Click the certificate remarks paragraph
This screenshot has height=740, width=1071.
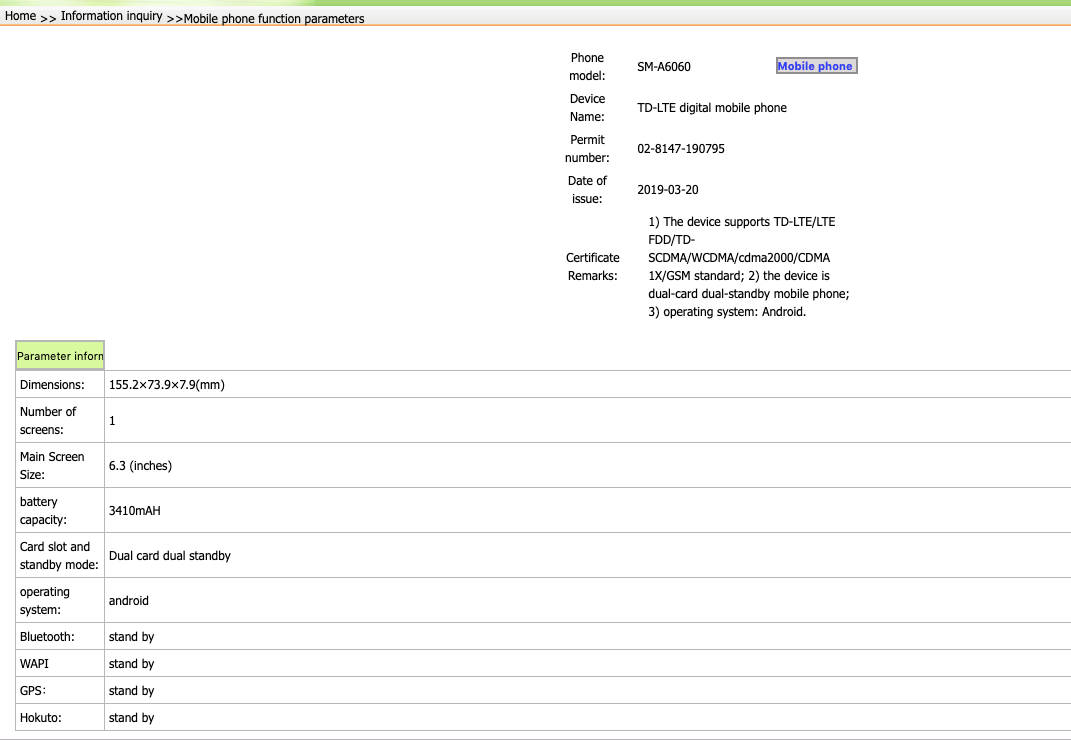[x=748, y=267]
